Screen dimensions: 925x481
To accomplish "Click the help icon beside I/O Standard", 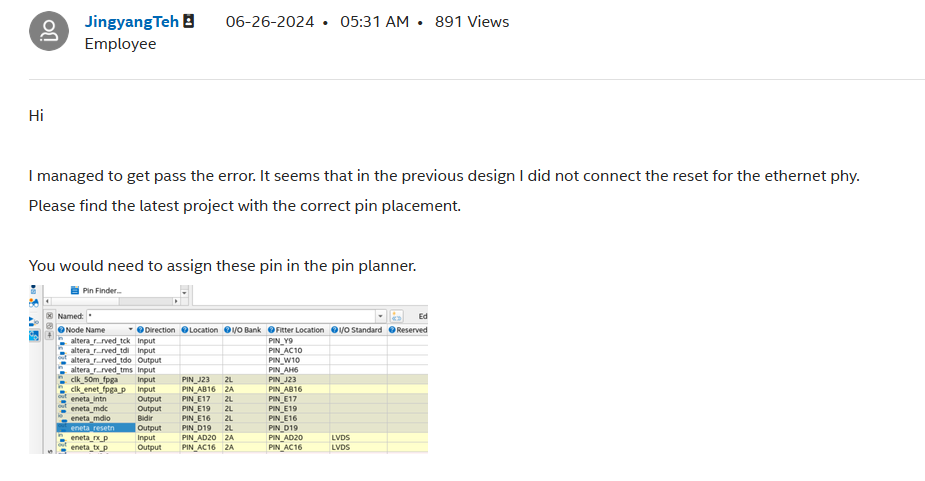I will (335, 330).
